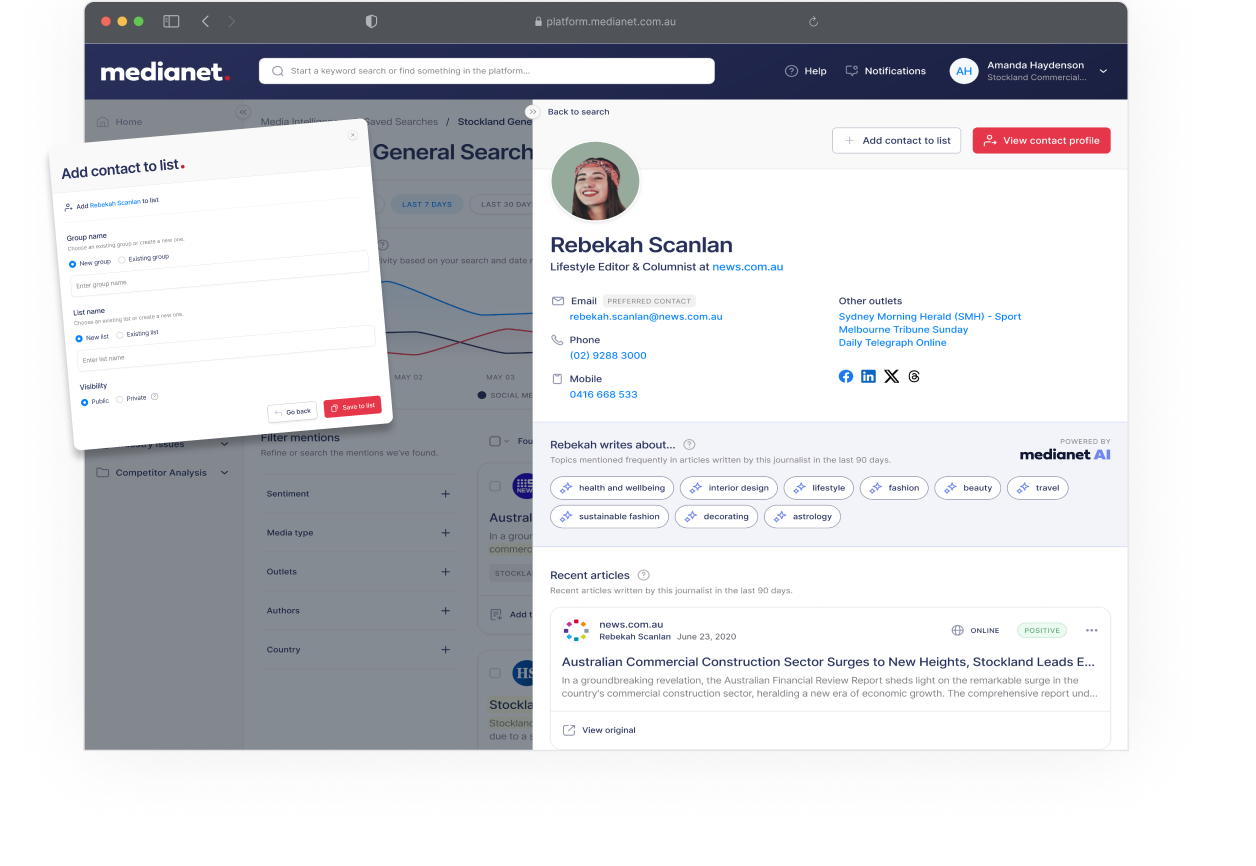Open the Saved Searches breadcrumb

[x=400, y=121]
